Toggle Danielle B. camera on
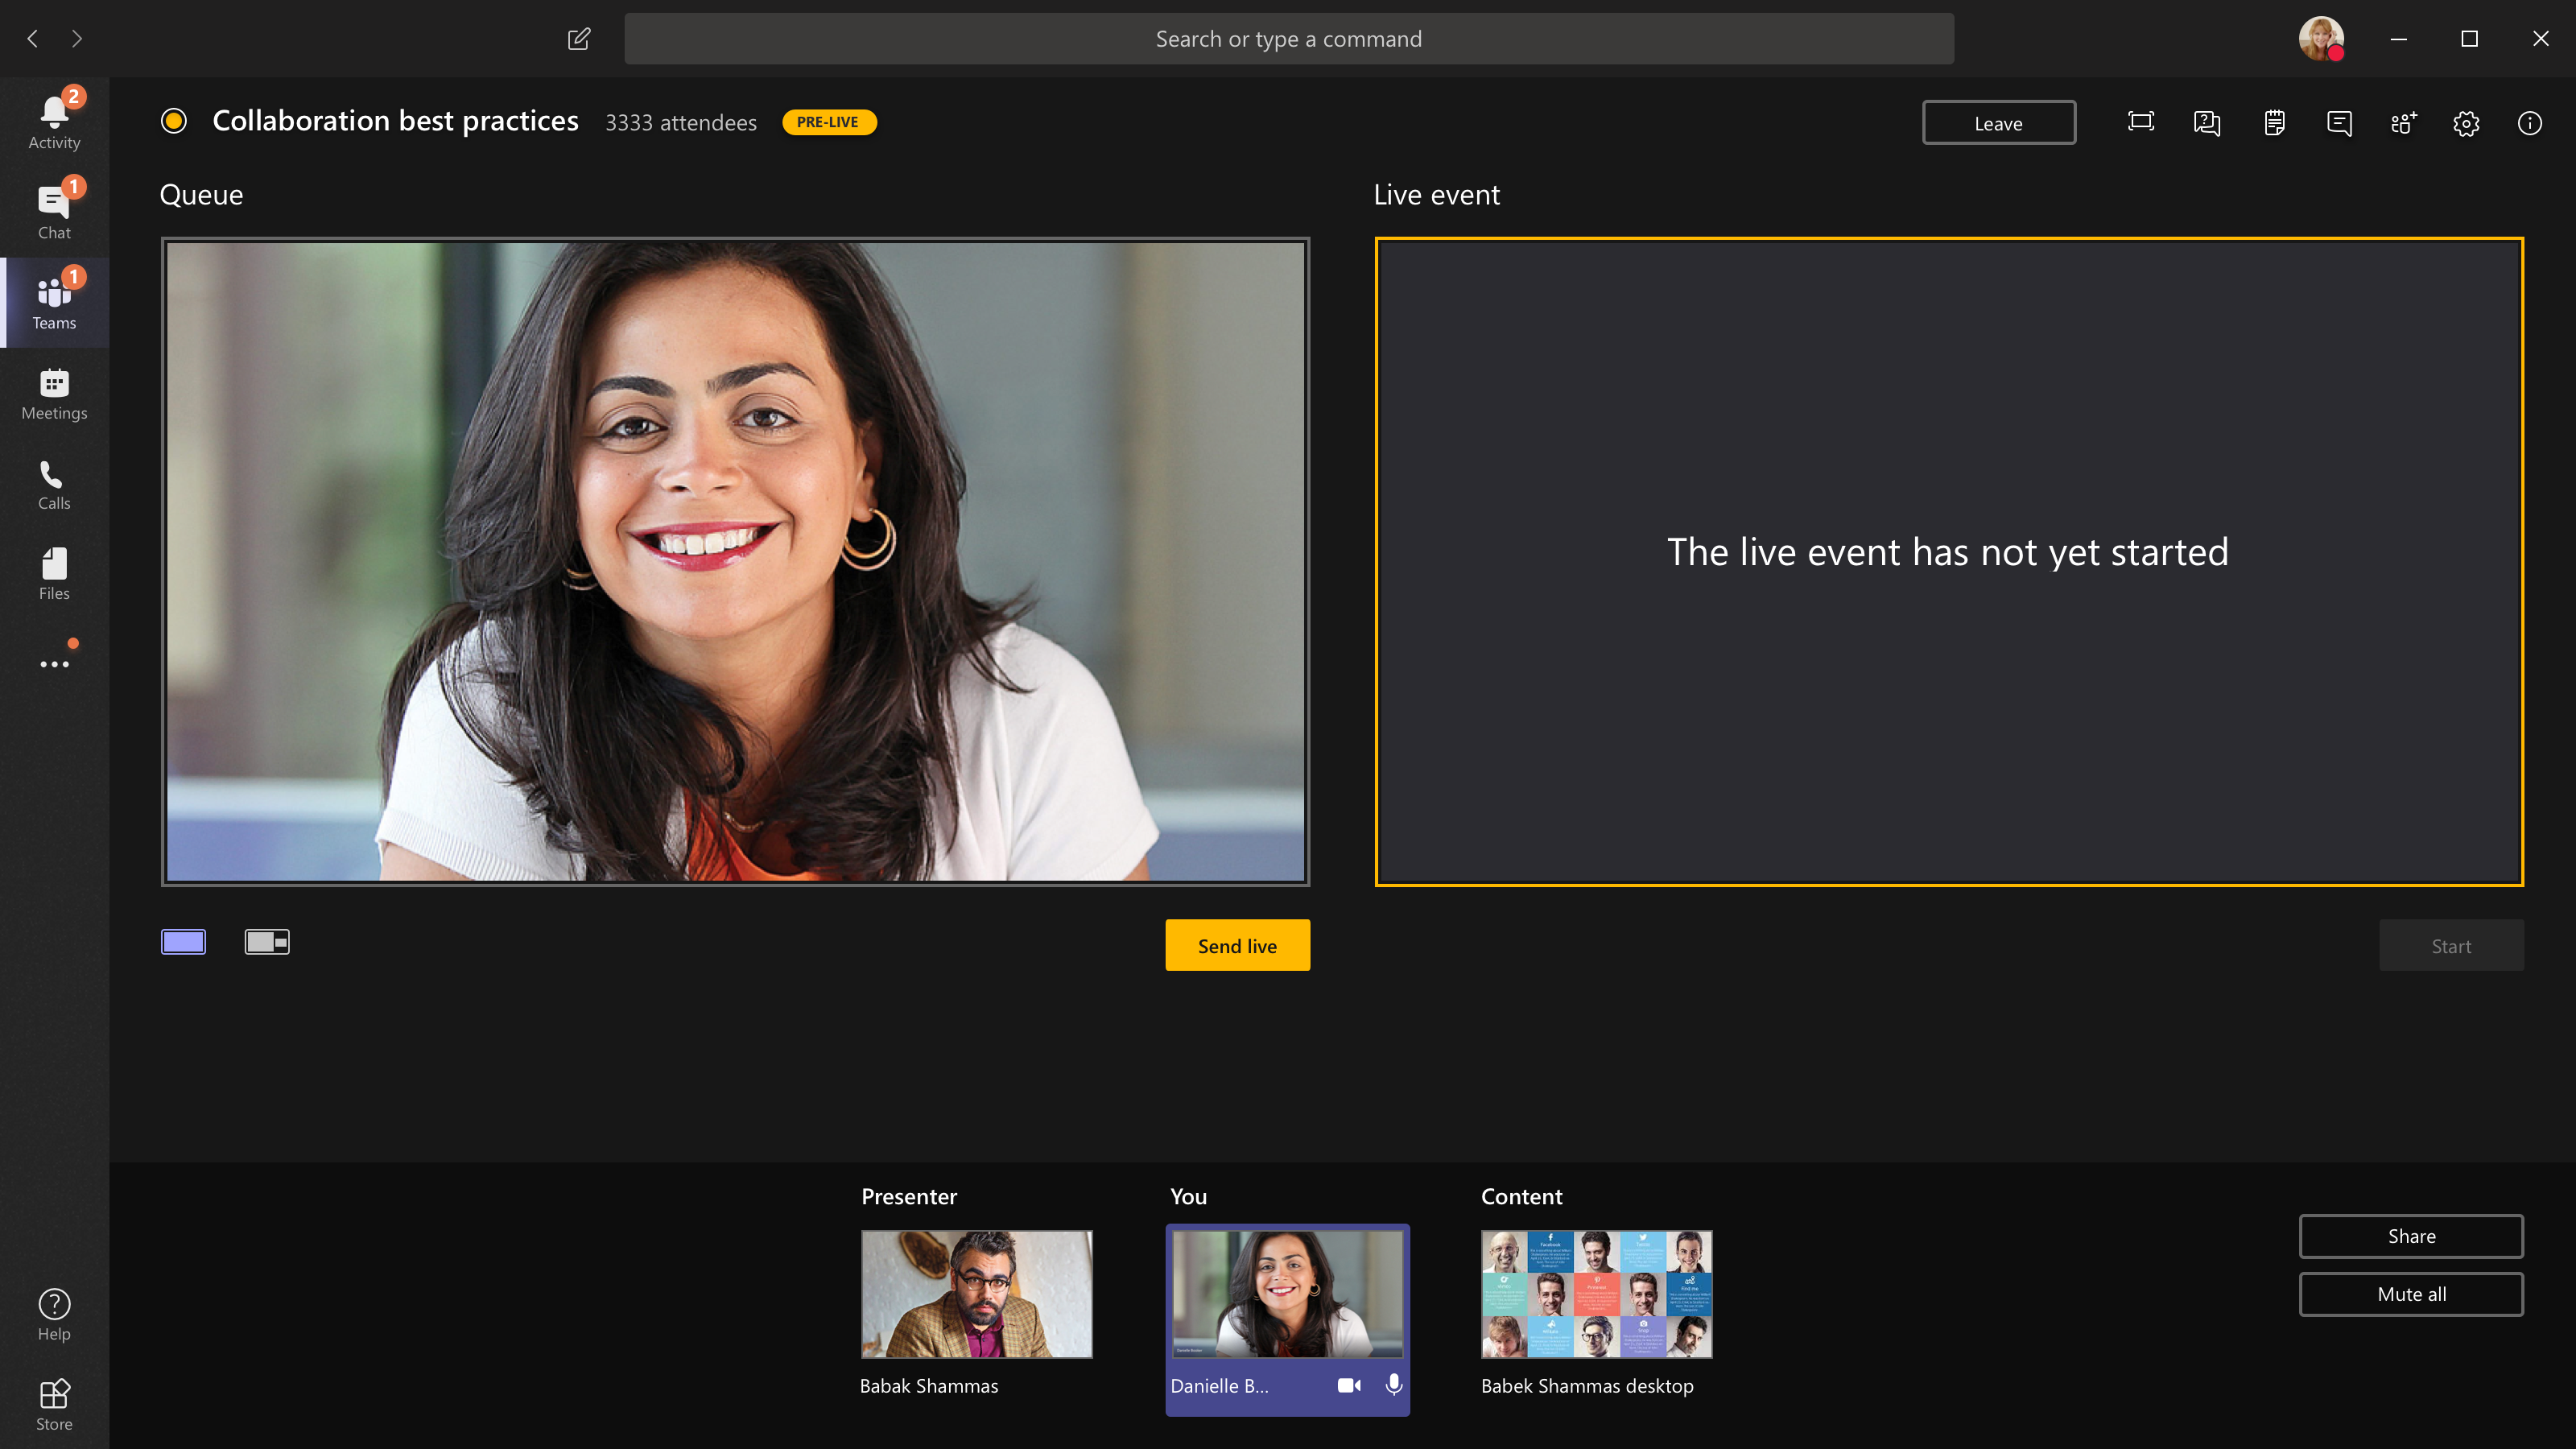Screen dimensions: 2576x1449 (1348, 1385)
